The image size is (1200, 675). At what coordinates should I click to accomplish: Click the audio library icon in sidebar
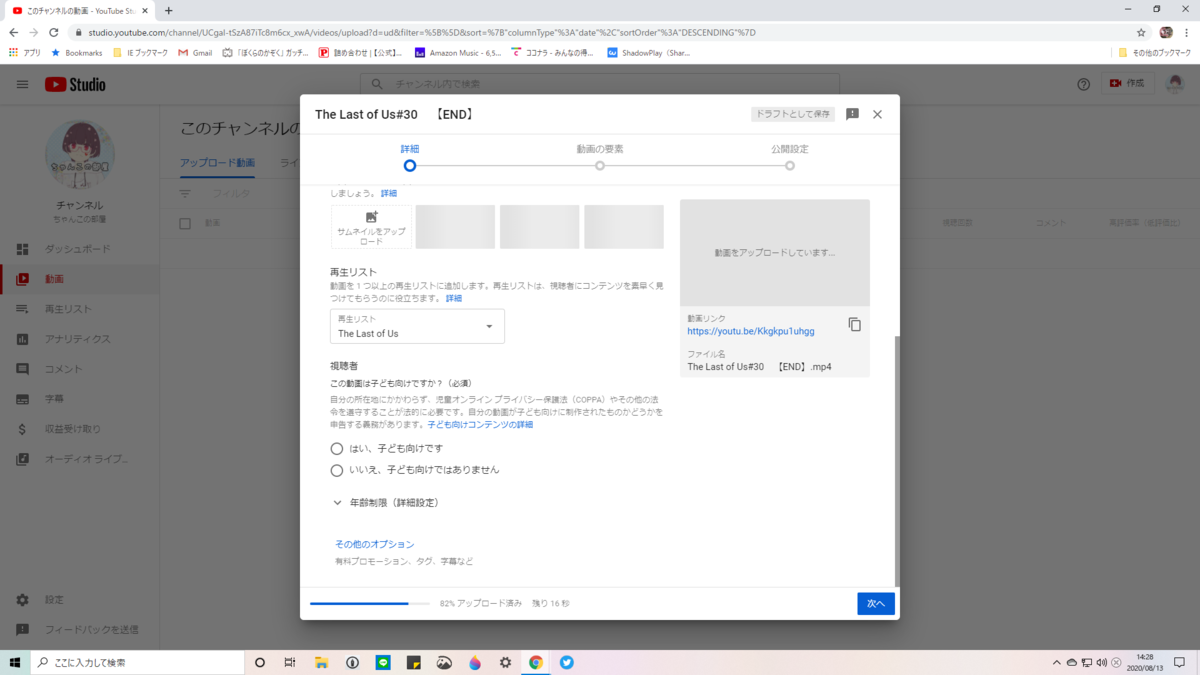coord(22,459)
